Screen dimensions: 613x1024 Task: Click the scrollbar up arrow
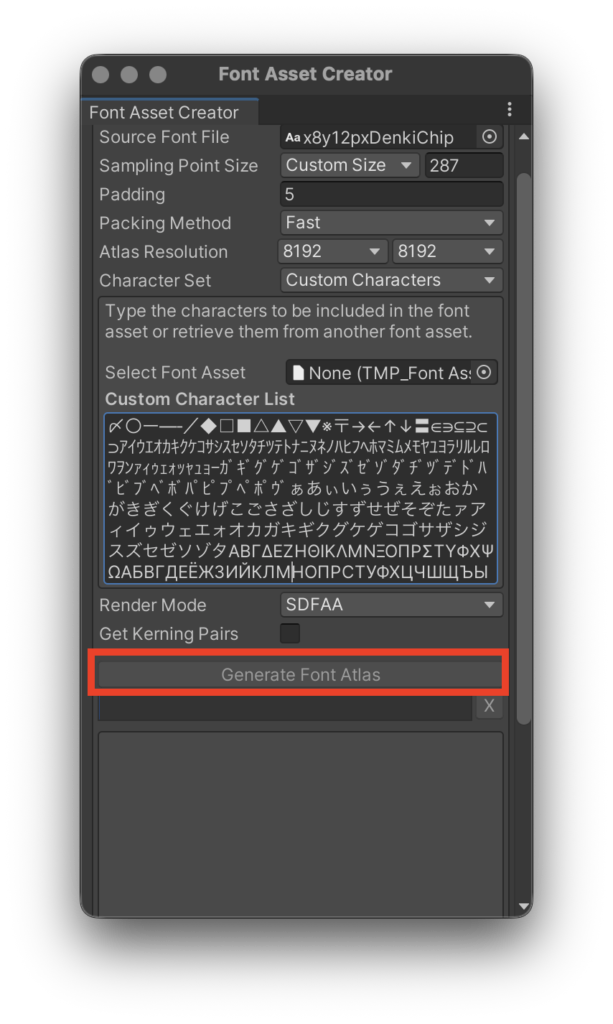click(523, 136)
